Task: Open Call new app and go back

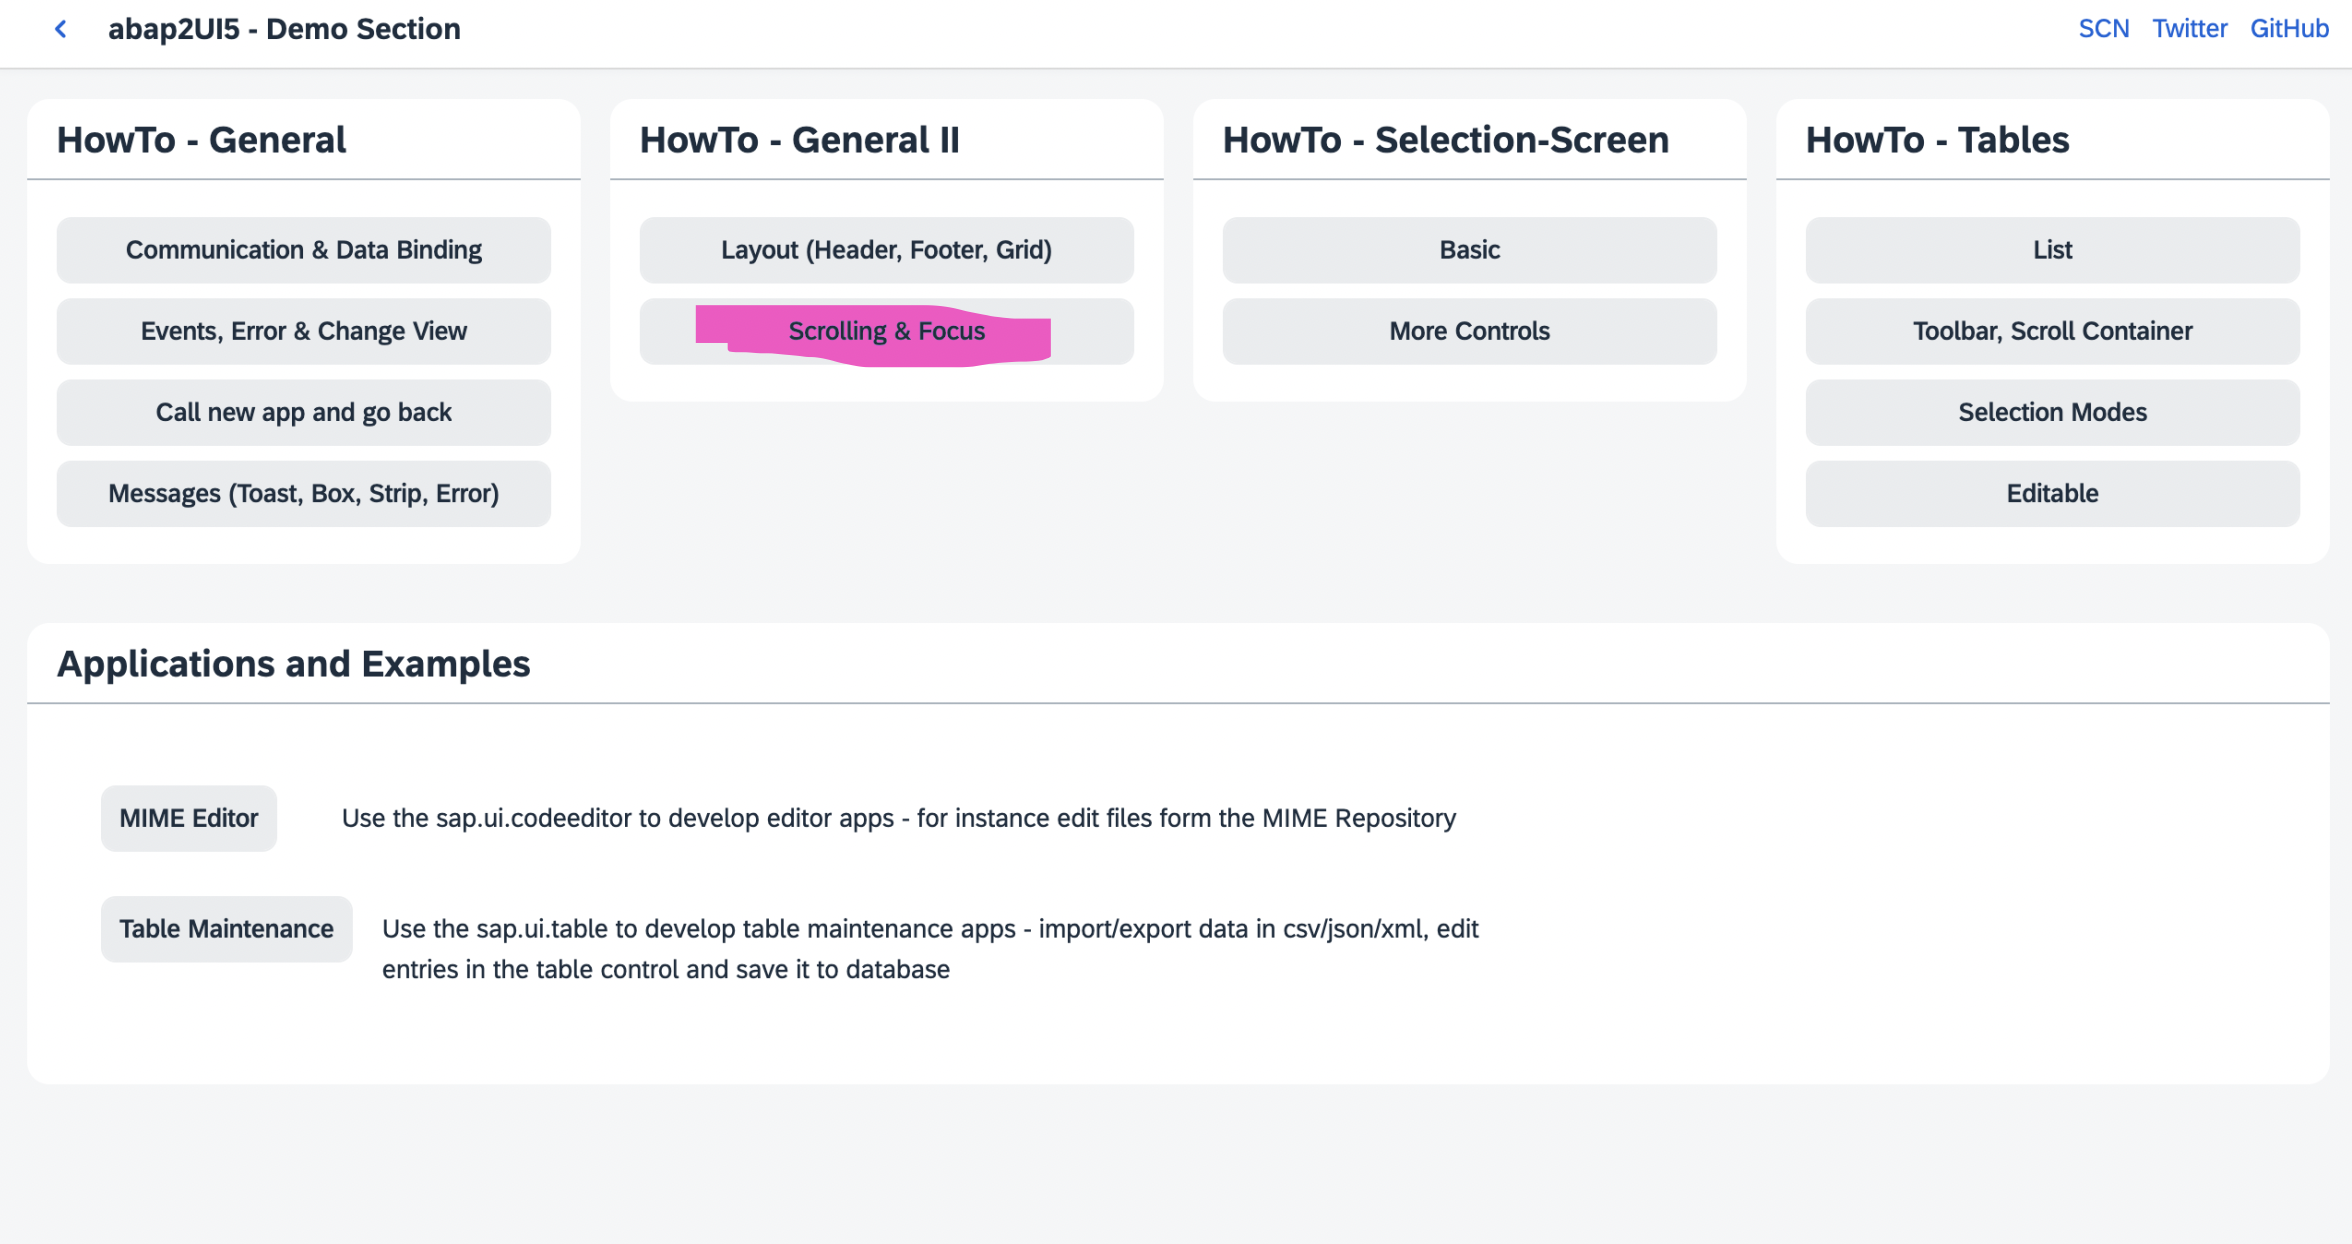Action: [303, 412]
